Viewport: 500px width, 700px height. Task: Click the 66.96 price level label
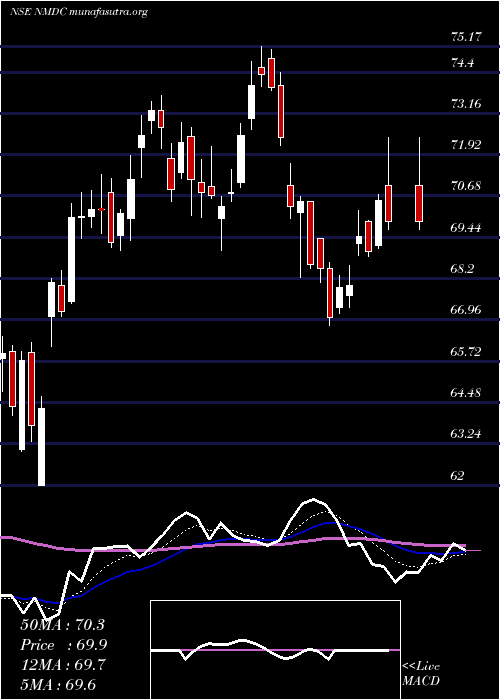(x=466, y=310)
